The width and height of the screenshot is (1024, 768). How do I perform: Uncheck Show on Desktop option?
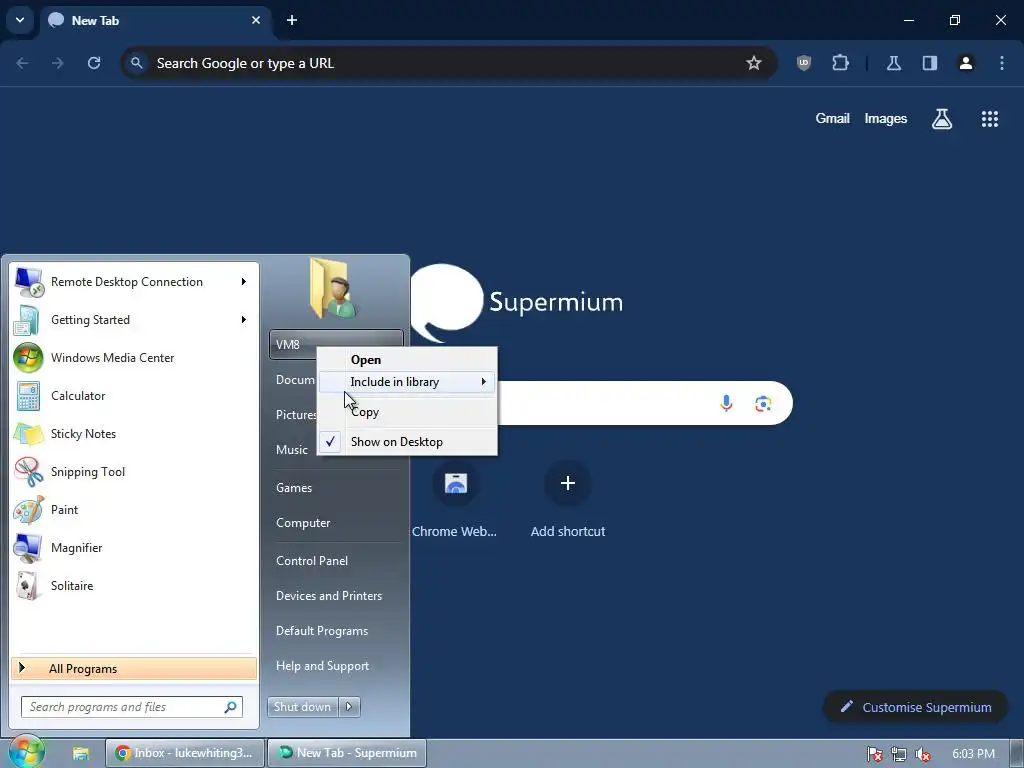(407, 442)
